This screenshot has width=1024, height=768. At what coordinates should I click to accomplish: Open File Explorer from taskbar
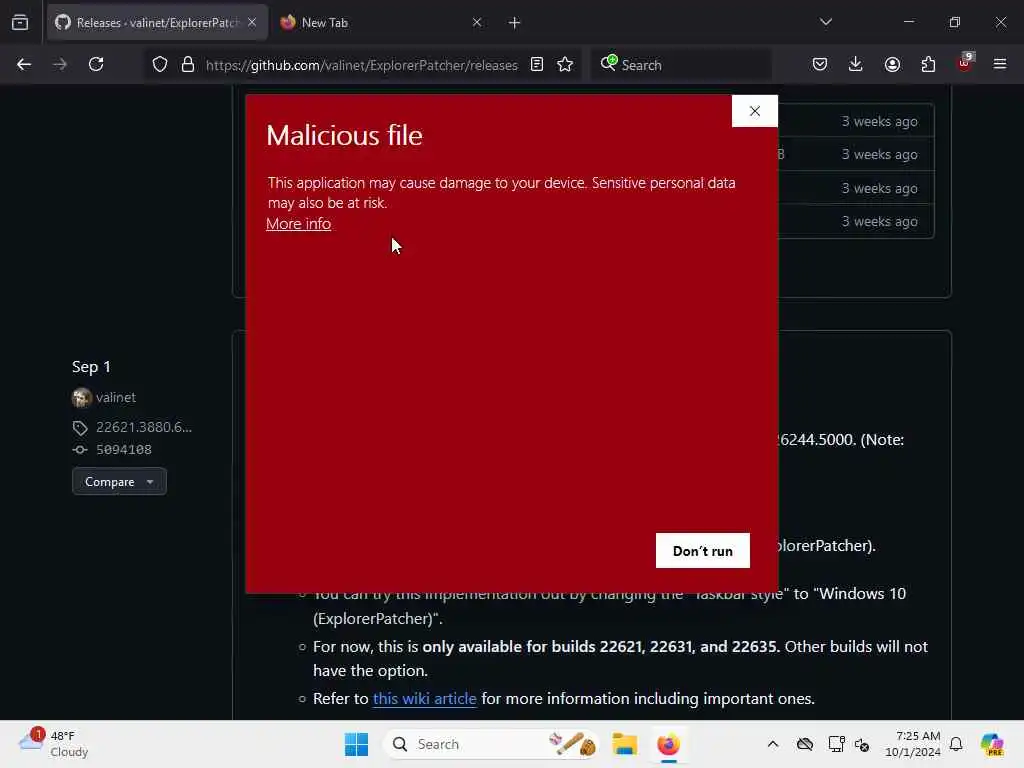[x=624, y=744]
